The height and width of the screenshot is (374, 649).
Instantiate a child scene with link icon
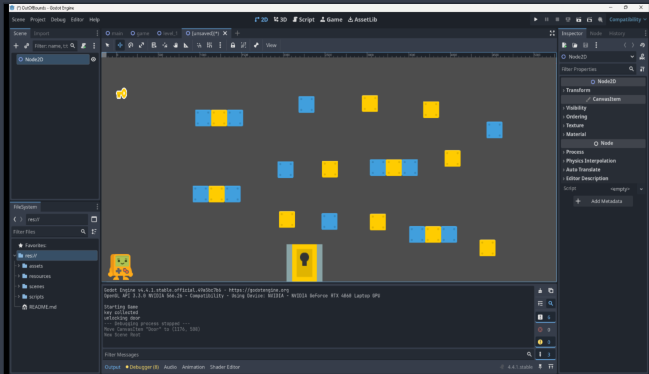coord(26,46)
